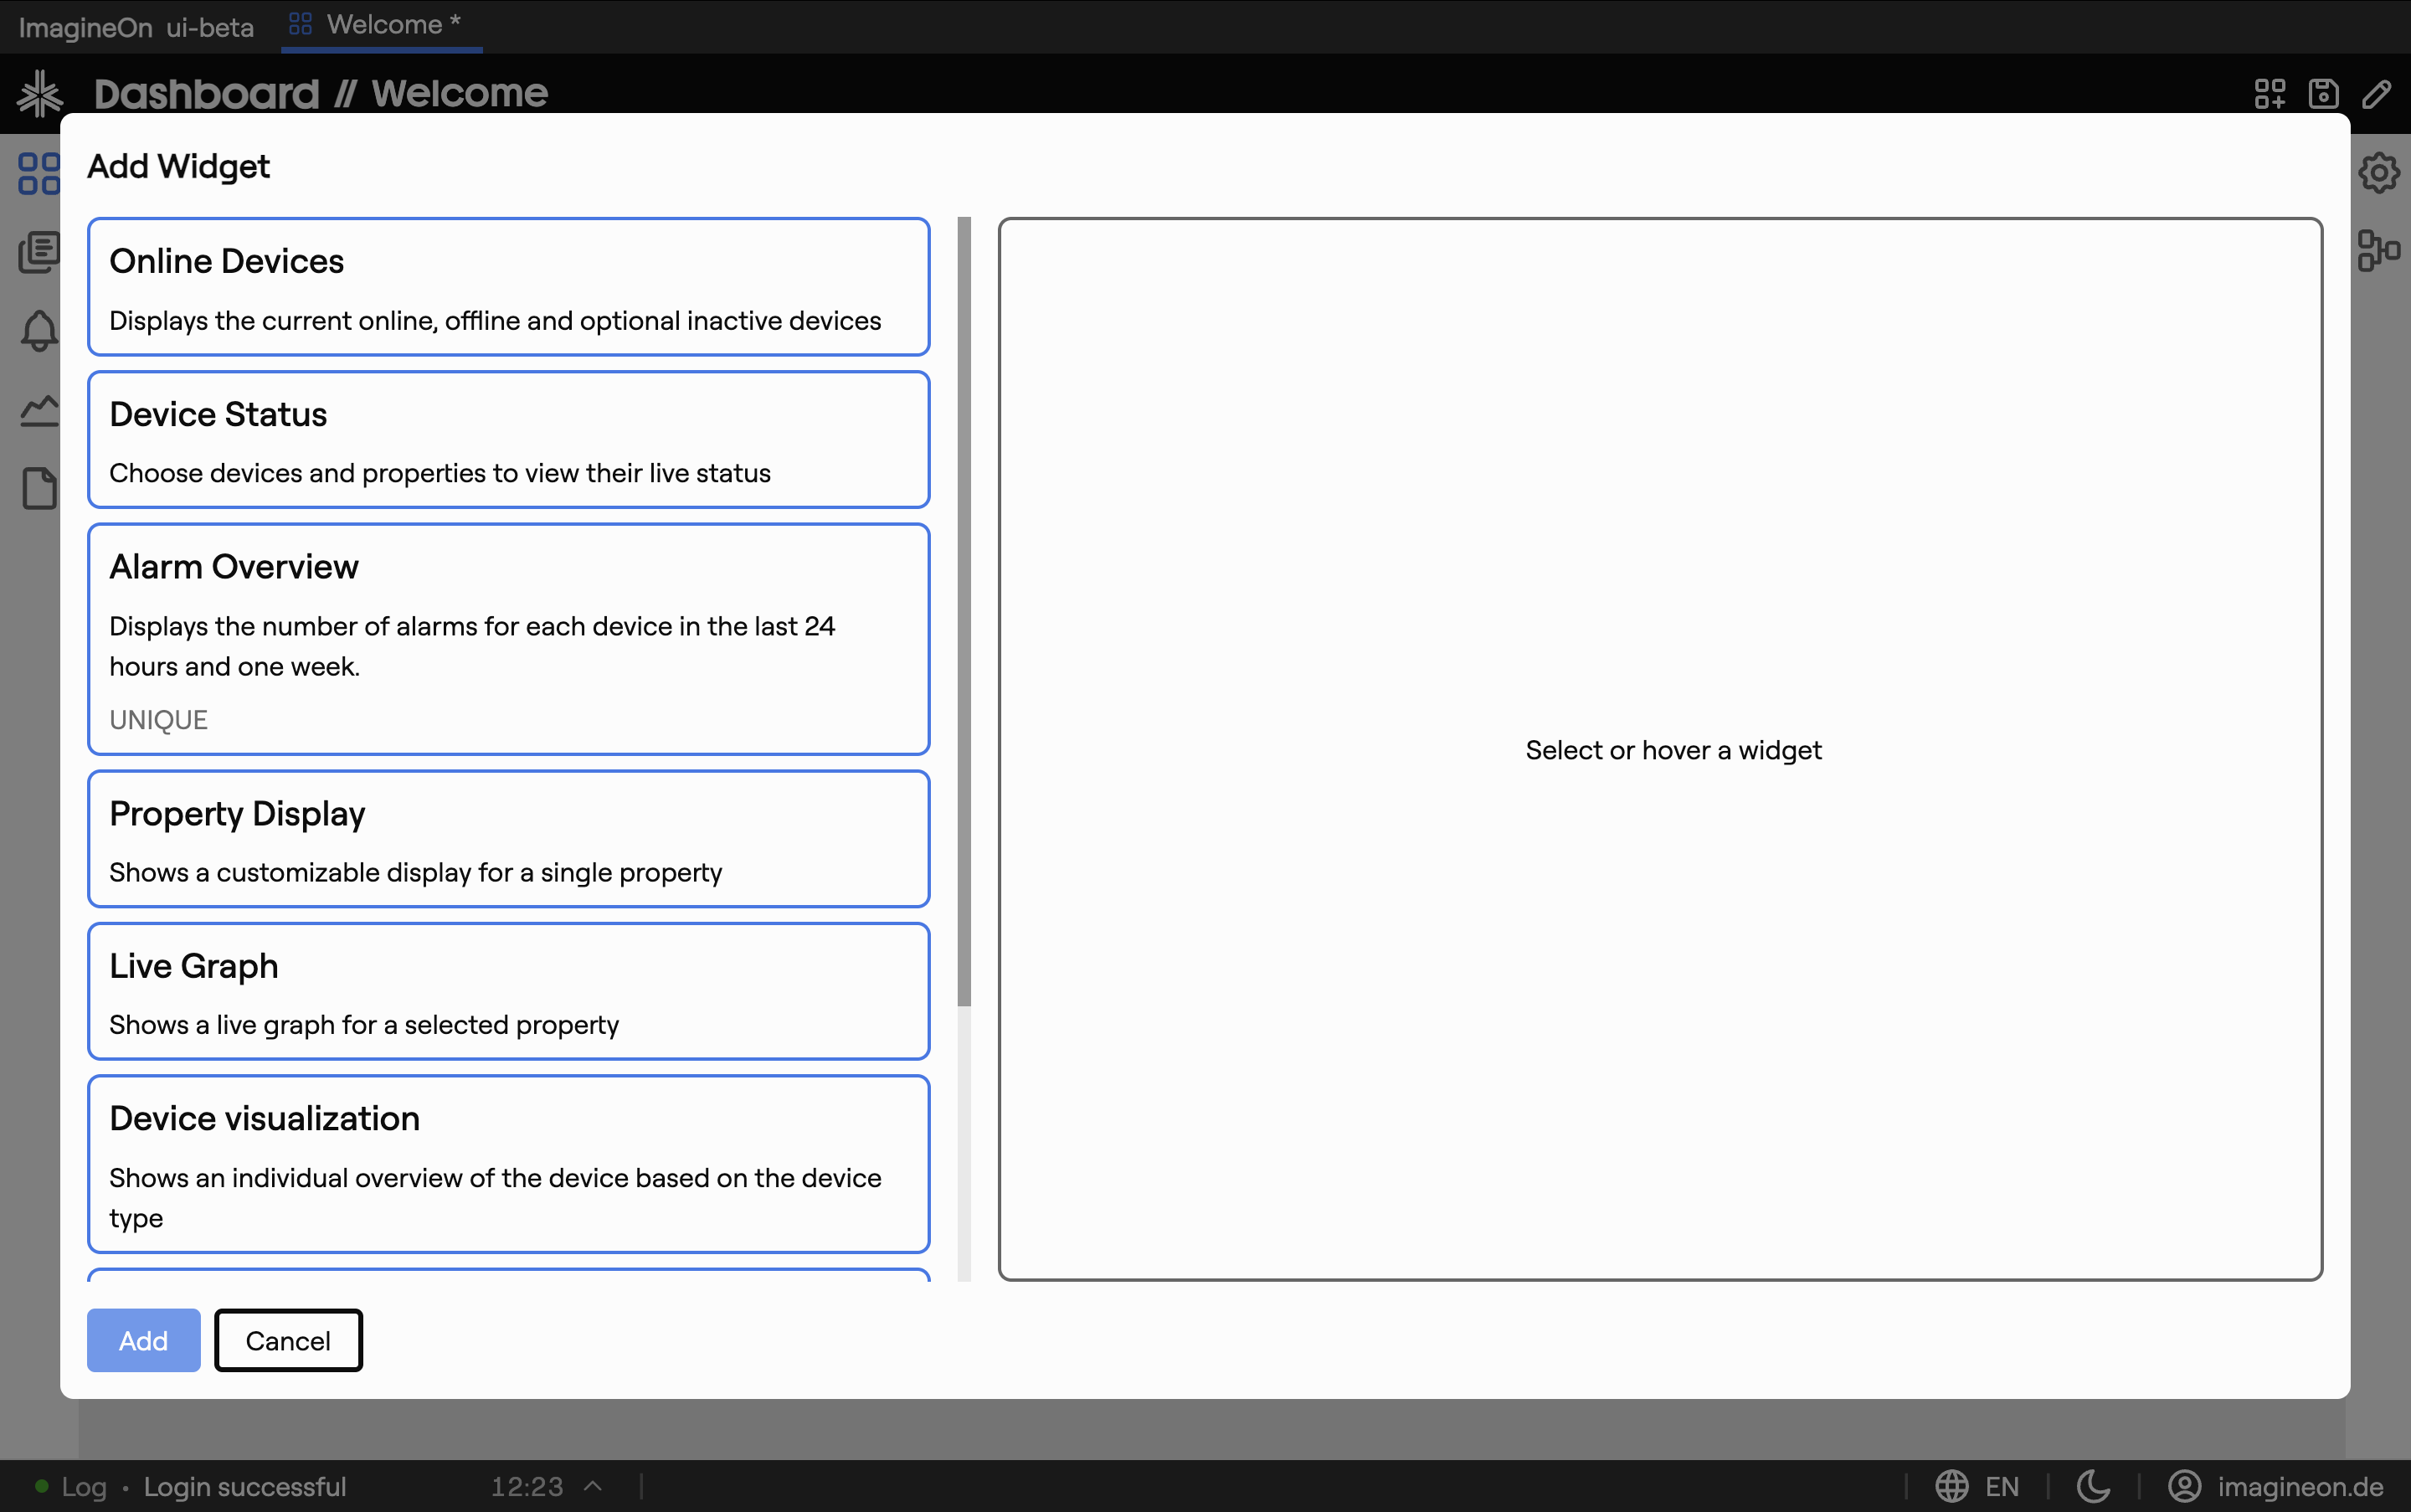This screenshot has width=2411, height=1512.
Task: Click the widget list scrollbar thumb
Action: coord(964,612)
